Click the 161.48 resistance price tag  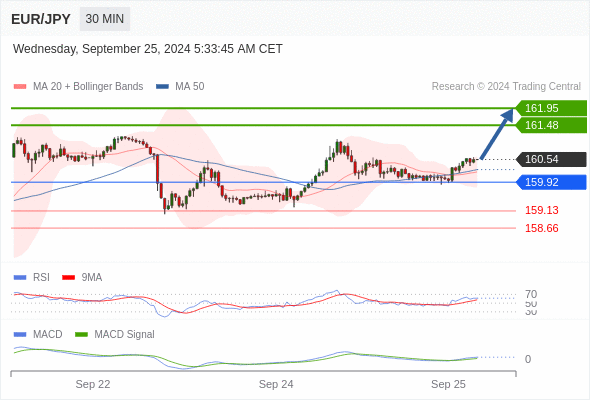coord(551,125)
